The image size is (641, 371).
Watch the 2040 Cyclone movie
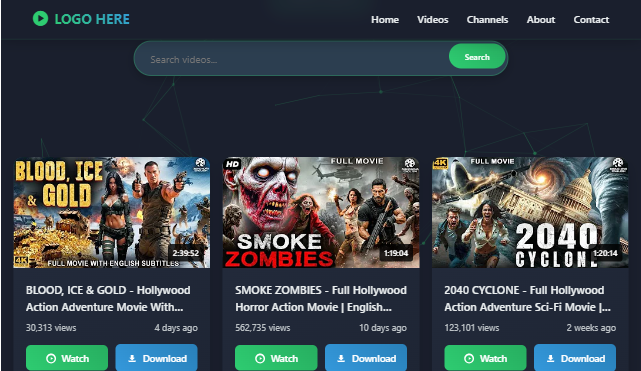[485, 358]
